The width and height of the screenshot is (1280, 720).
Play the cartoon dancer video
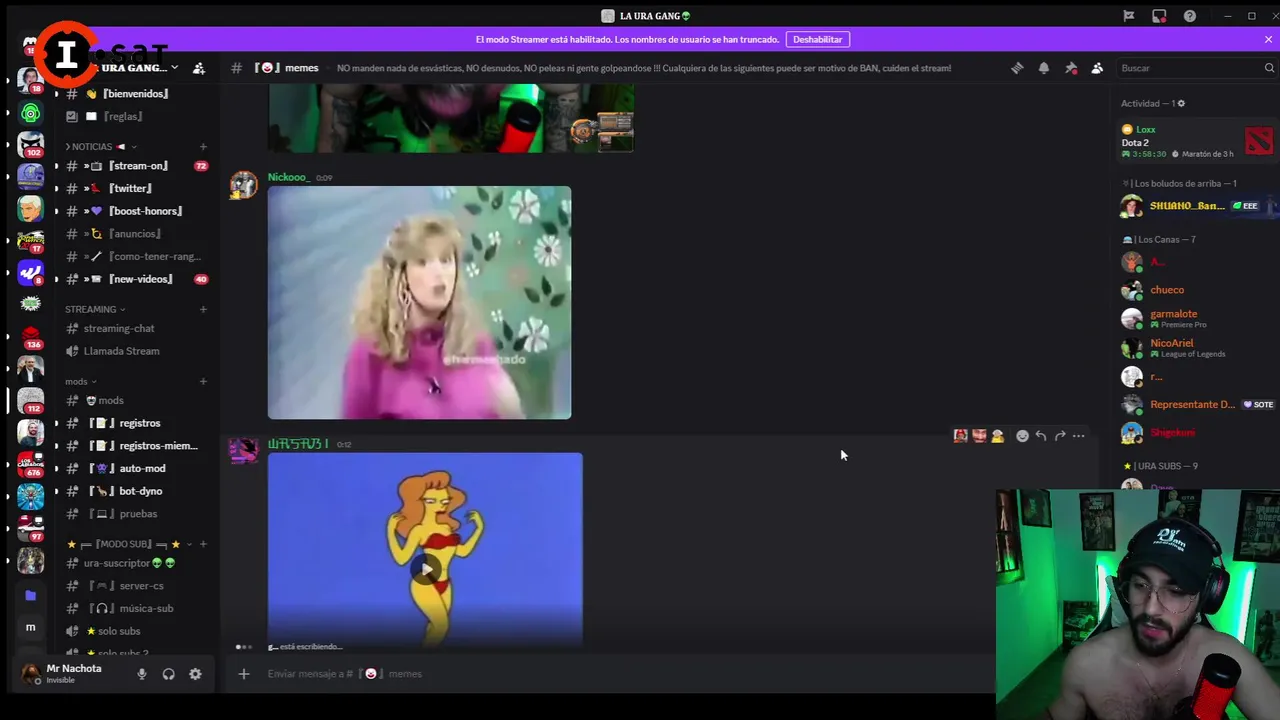426,568
